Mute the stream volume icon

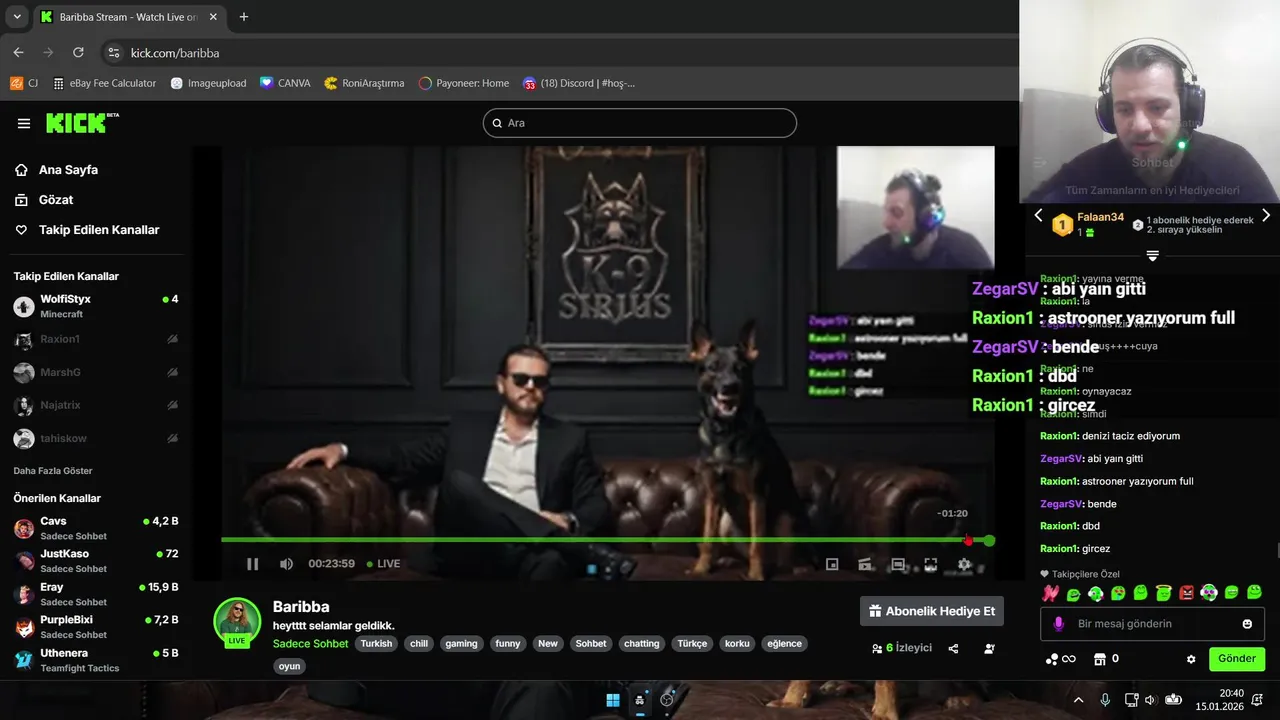click(286, 564)
